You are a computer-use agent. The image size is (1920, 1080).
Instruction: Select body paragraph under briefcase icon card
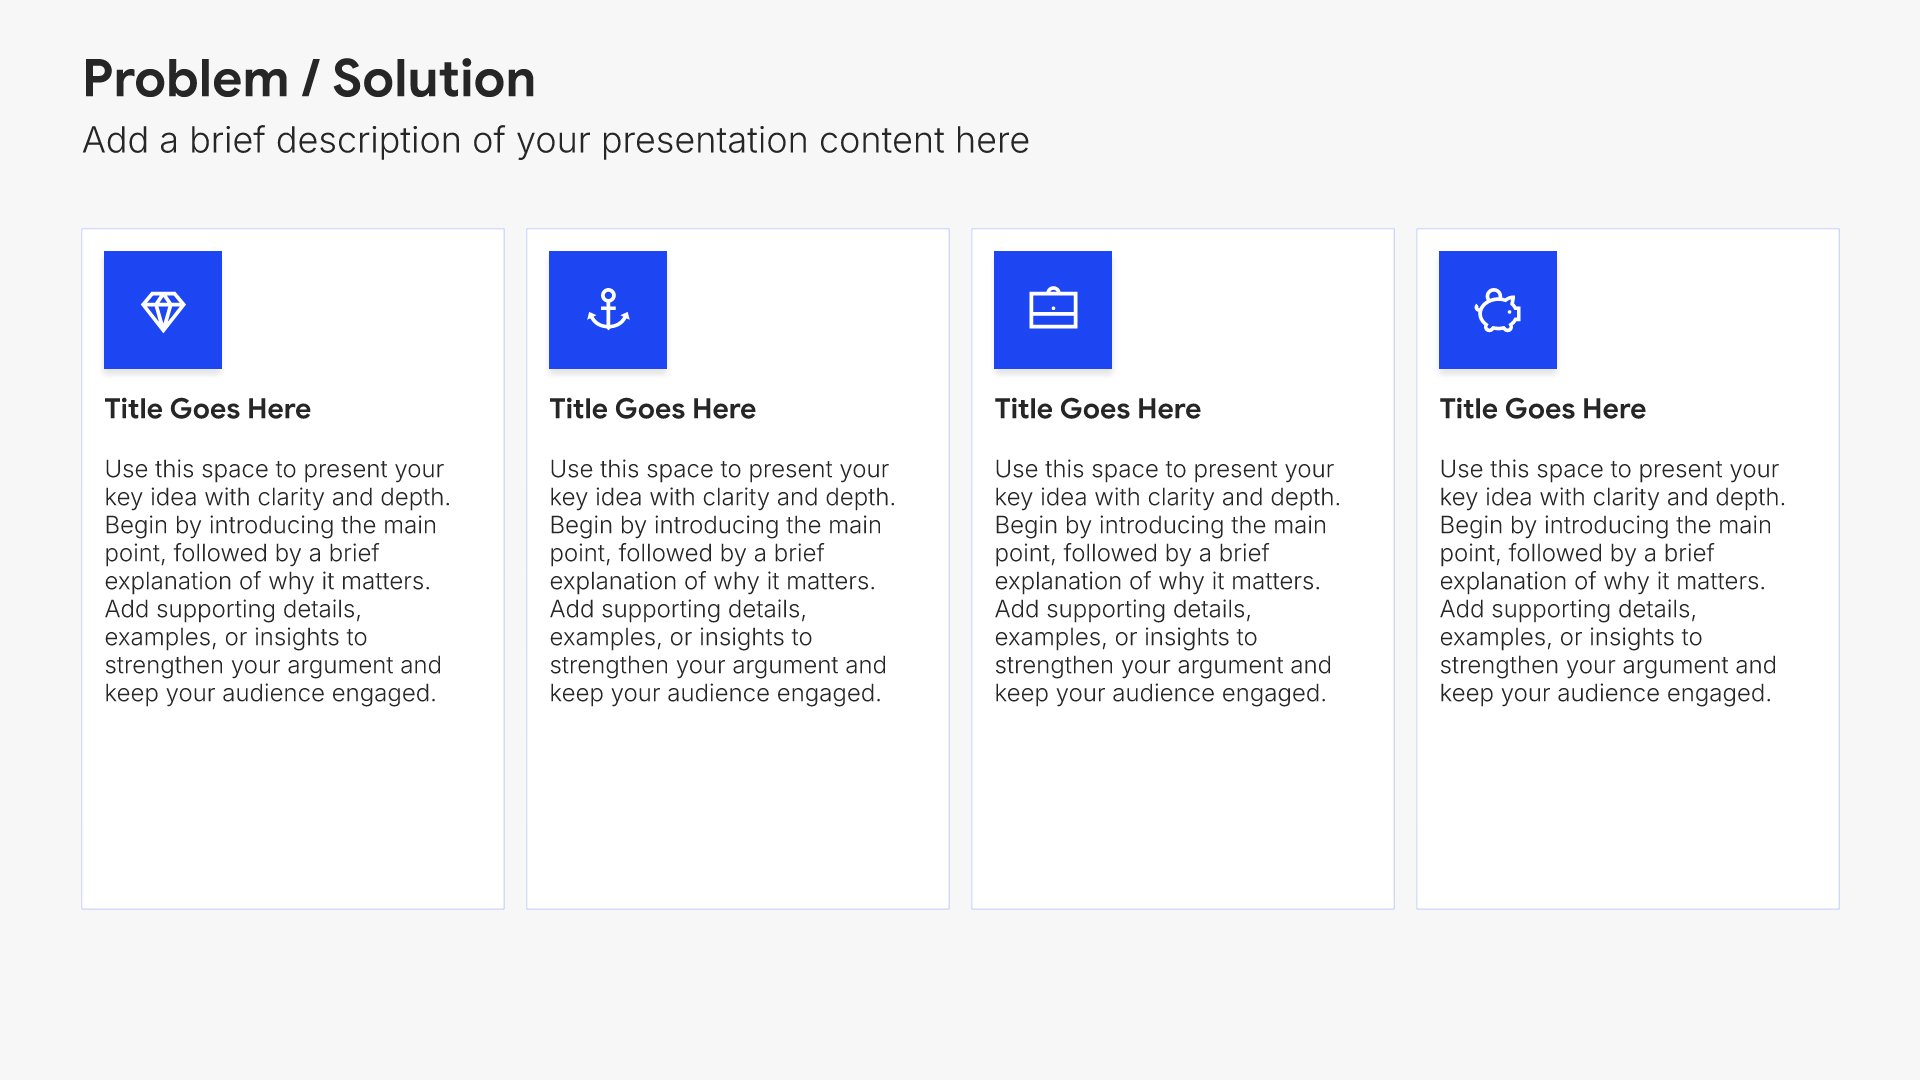pyautogui.click(x=1168, y=581)
